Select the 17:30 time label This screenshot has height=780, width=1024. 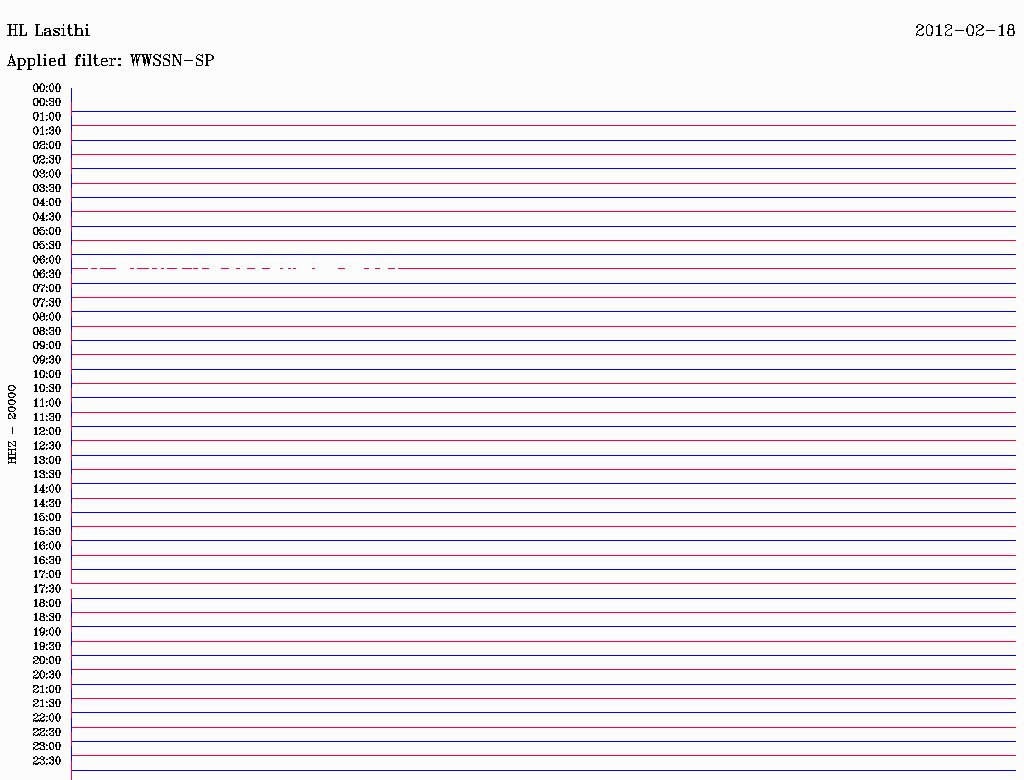pos(47,589)
